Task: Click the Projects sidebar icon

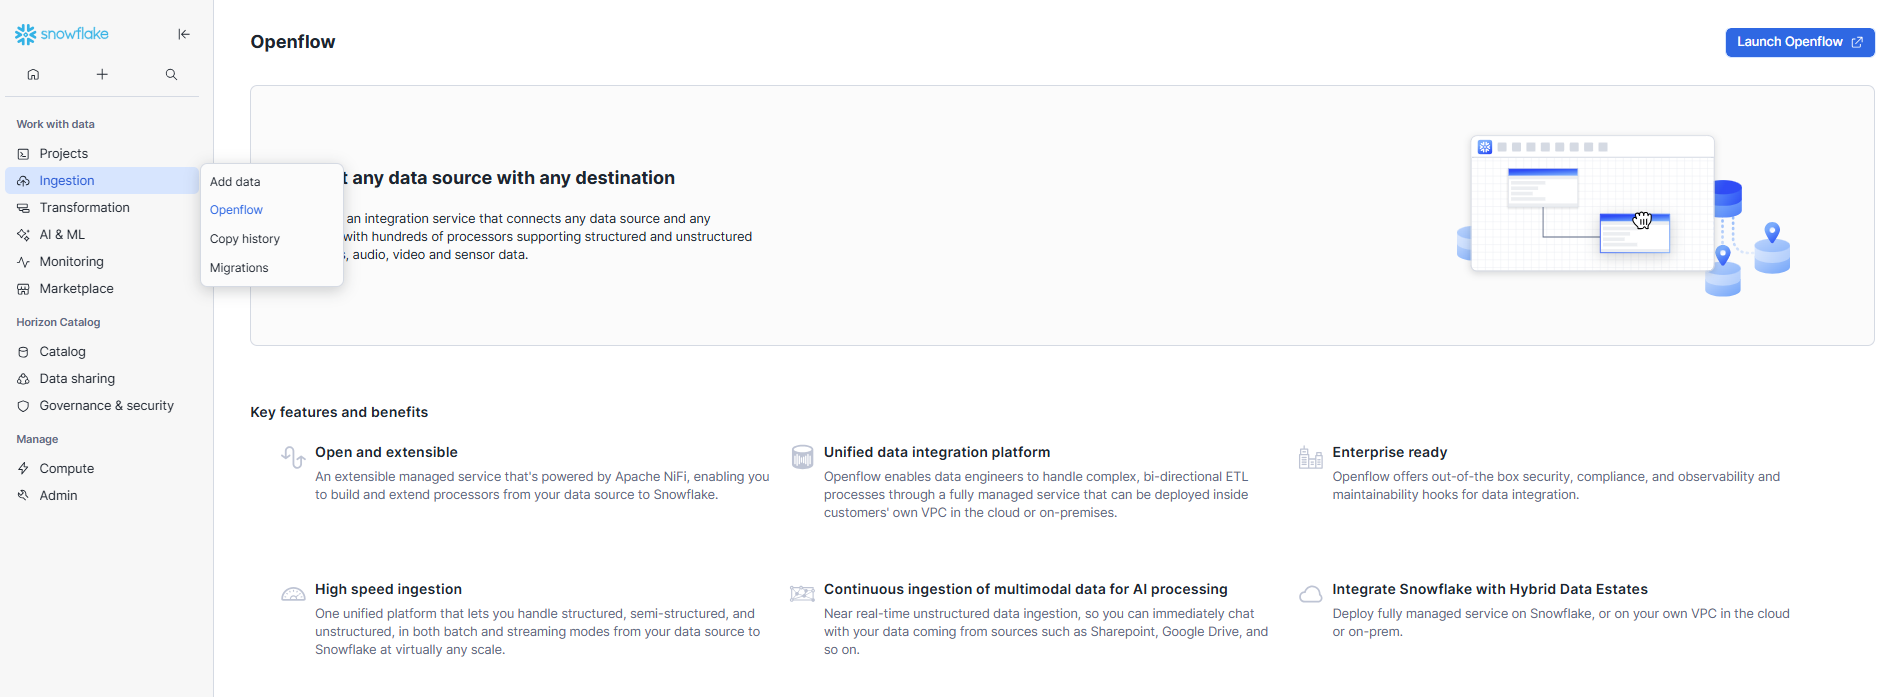Action: coord(24,154)
